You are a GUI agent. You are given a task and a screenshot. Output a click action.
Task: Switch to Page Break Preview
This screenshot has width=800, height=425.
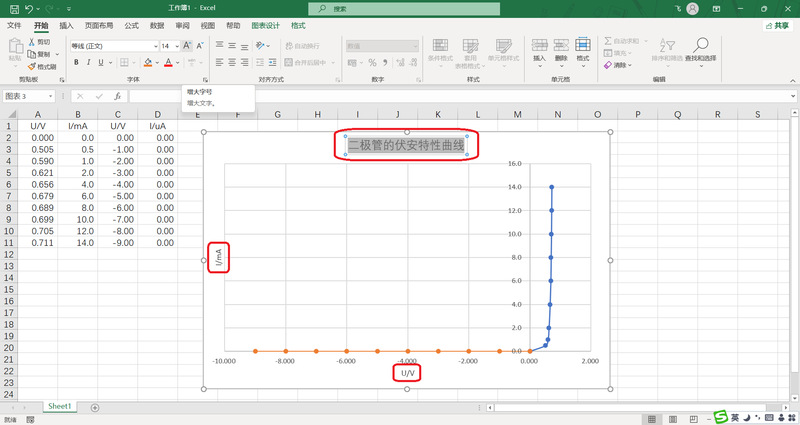click(693, 419)
